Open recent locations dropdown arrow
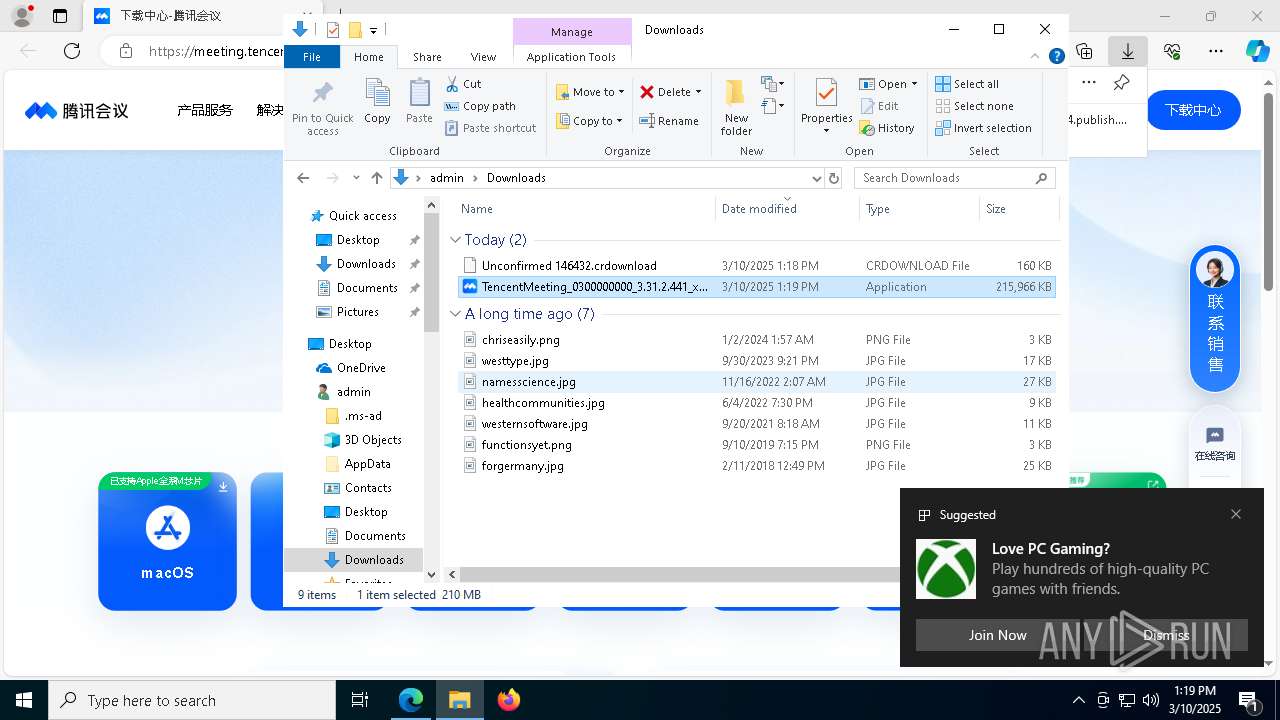The width and height of the screenshot is (1280, 720). (356, 178)
